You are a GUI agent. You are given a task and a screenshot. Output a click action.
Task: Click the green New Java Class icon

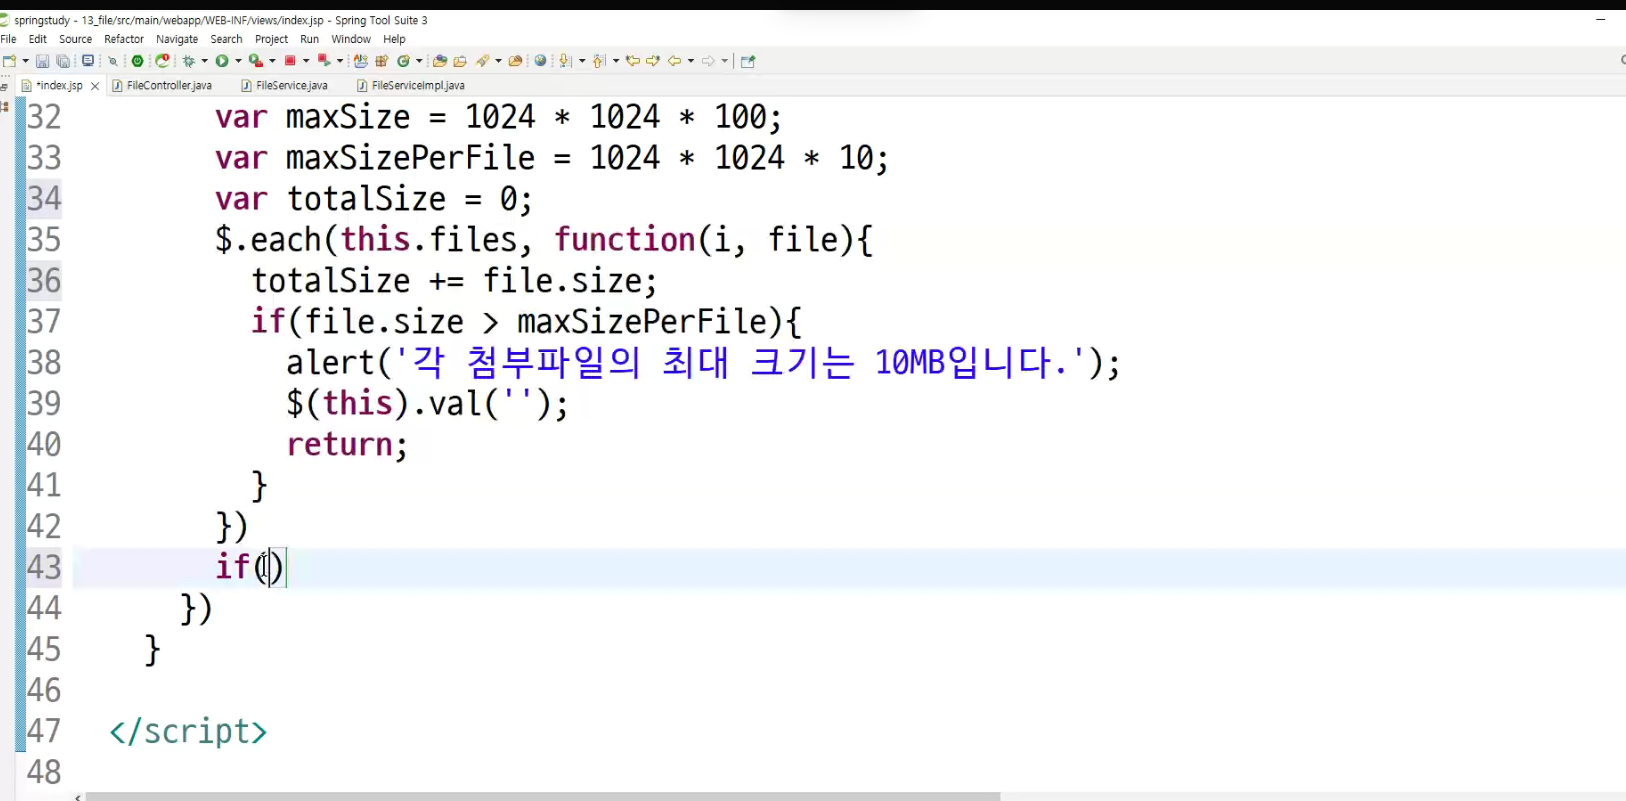[404, 61]
